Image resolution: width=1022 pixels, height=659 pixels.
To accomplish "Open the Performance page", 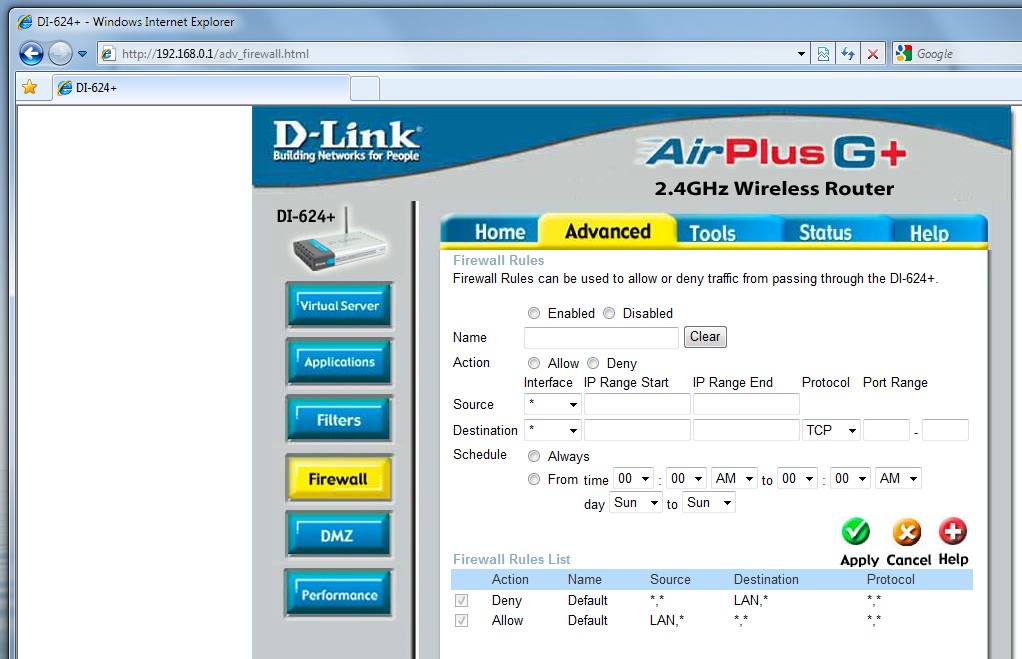I will [x=339, y=594].
